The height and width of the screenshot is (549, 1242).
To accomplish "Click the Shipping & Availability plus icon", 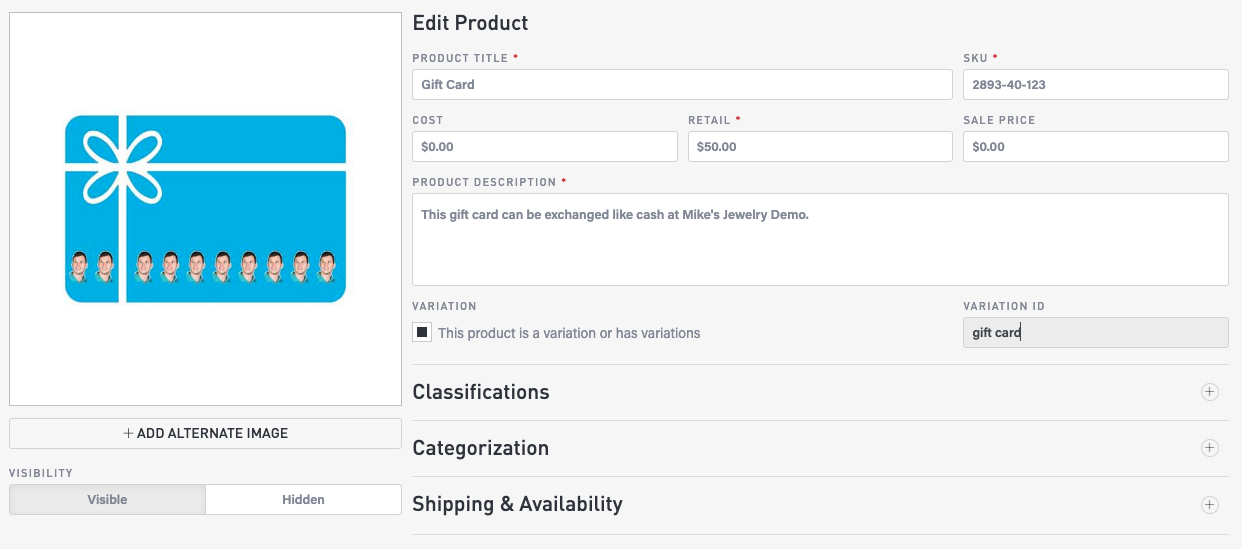I will pyautogui.click(x=1209, y=504).
